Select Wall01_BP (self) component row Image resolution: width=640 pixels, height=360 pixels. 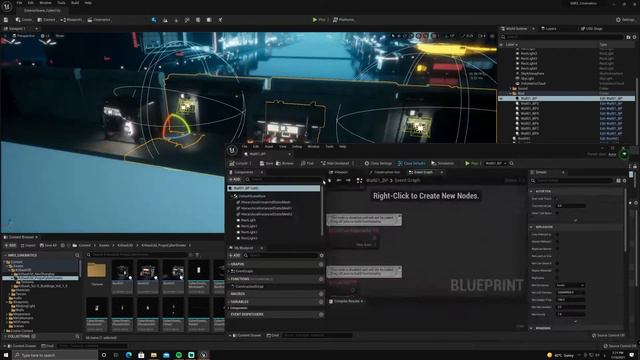click(x=274, y=188)
